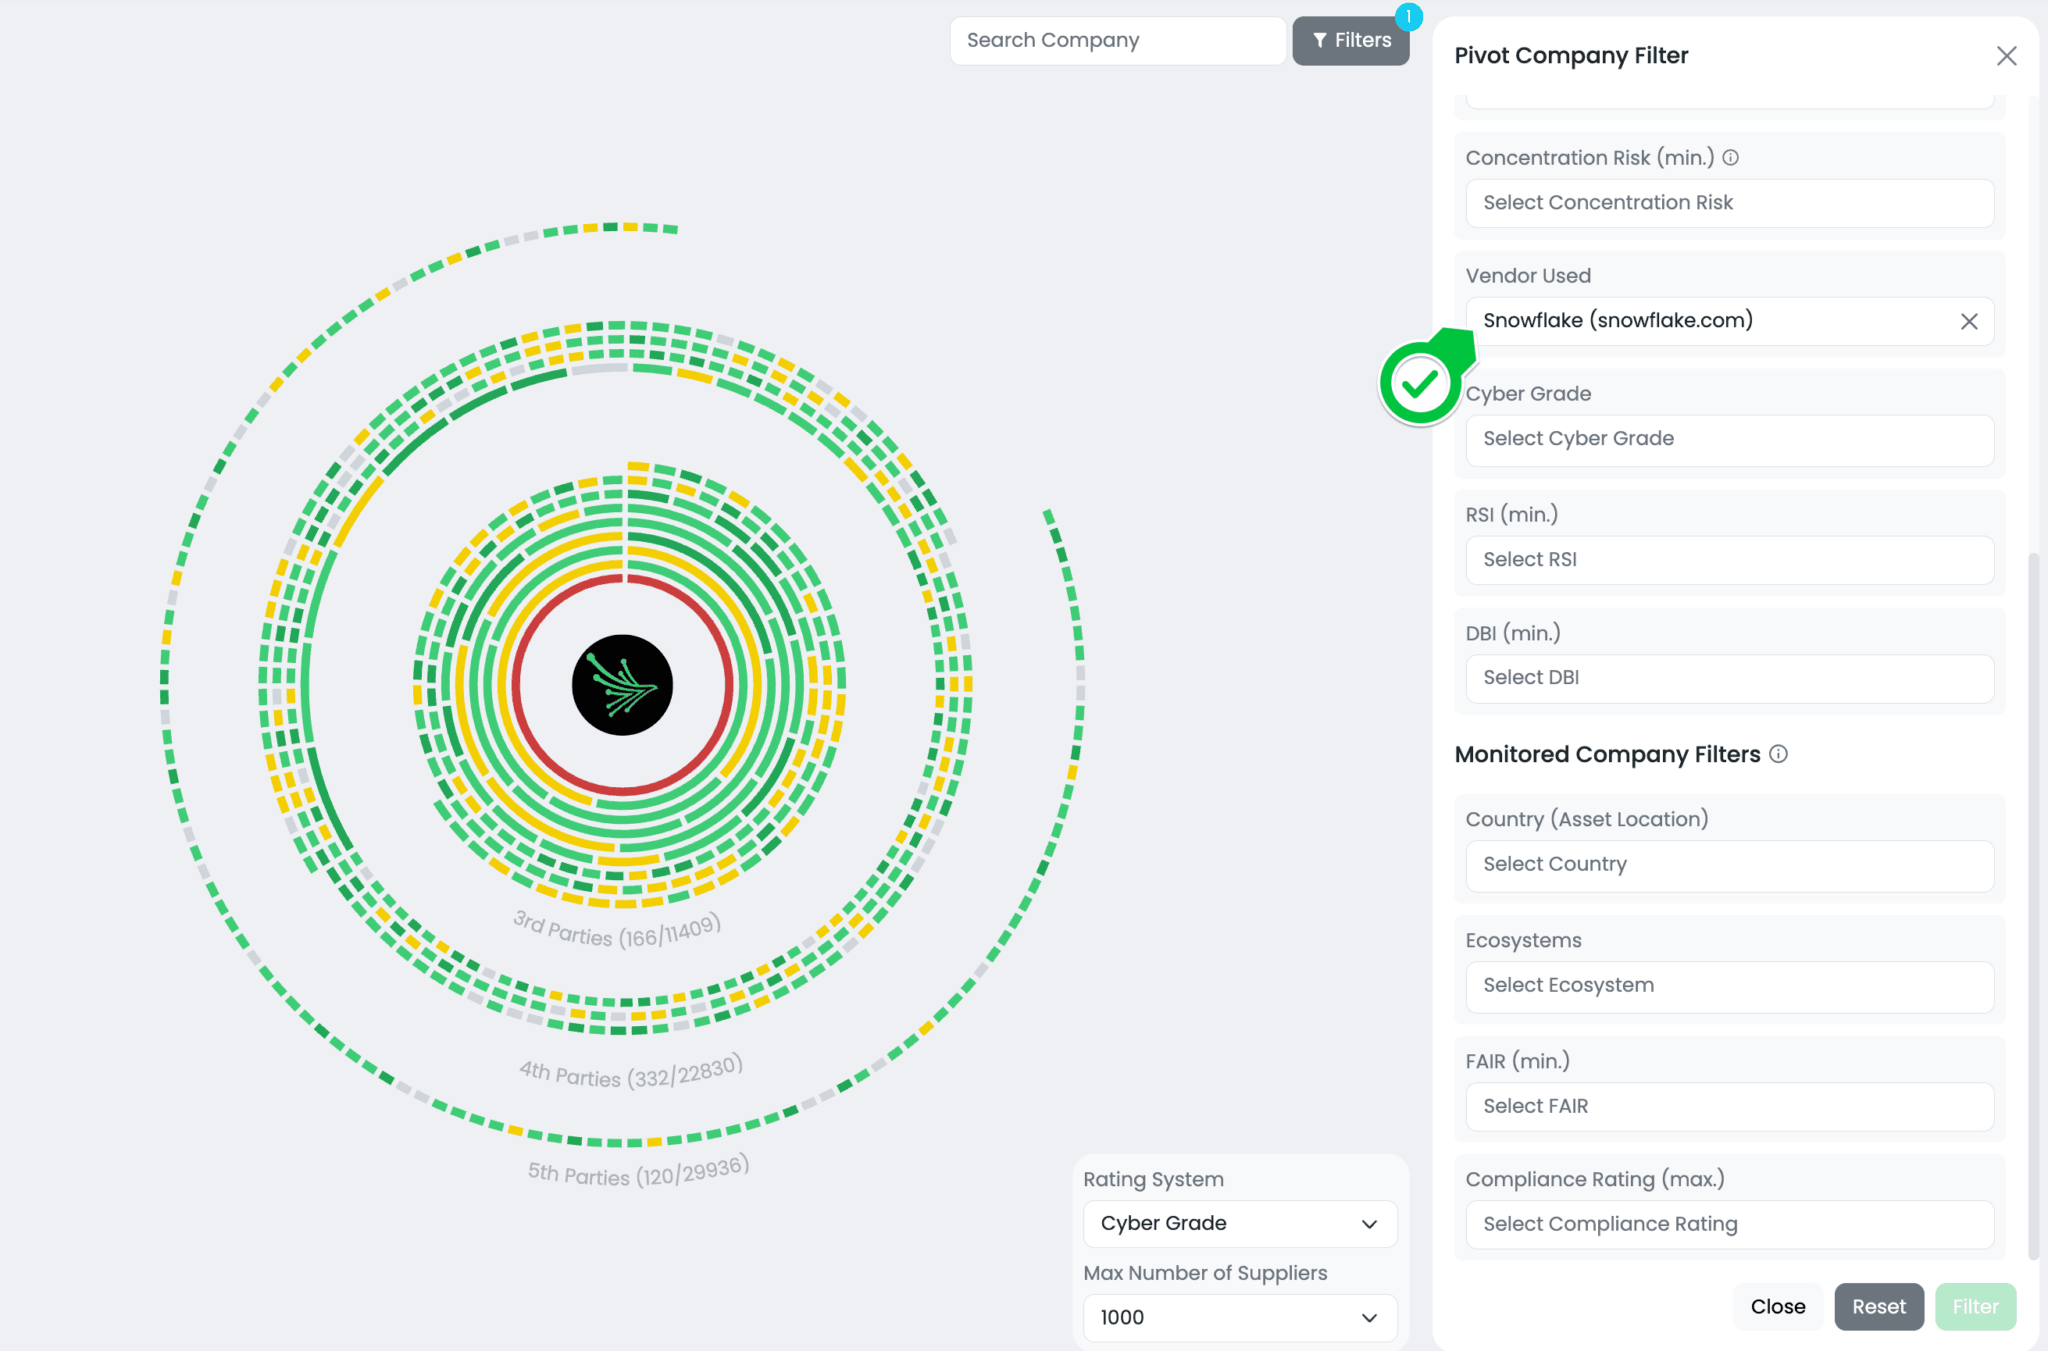The height and width of the screenshot is (1351, 2048).
Task: Open the Select Cyber Grade dropdown
Action: [x=1728, y=440]
